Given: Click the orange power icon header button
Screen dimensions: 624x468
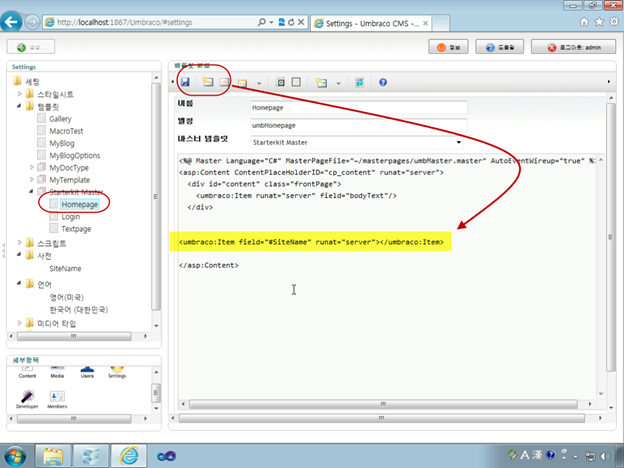Looking at the screenshot, I should tap(448, 47).
